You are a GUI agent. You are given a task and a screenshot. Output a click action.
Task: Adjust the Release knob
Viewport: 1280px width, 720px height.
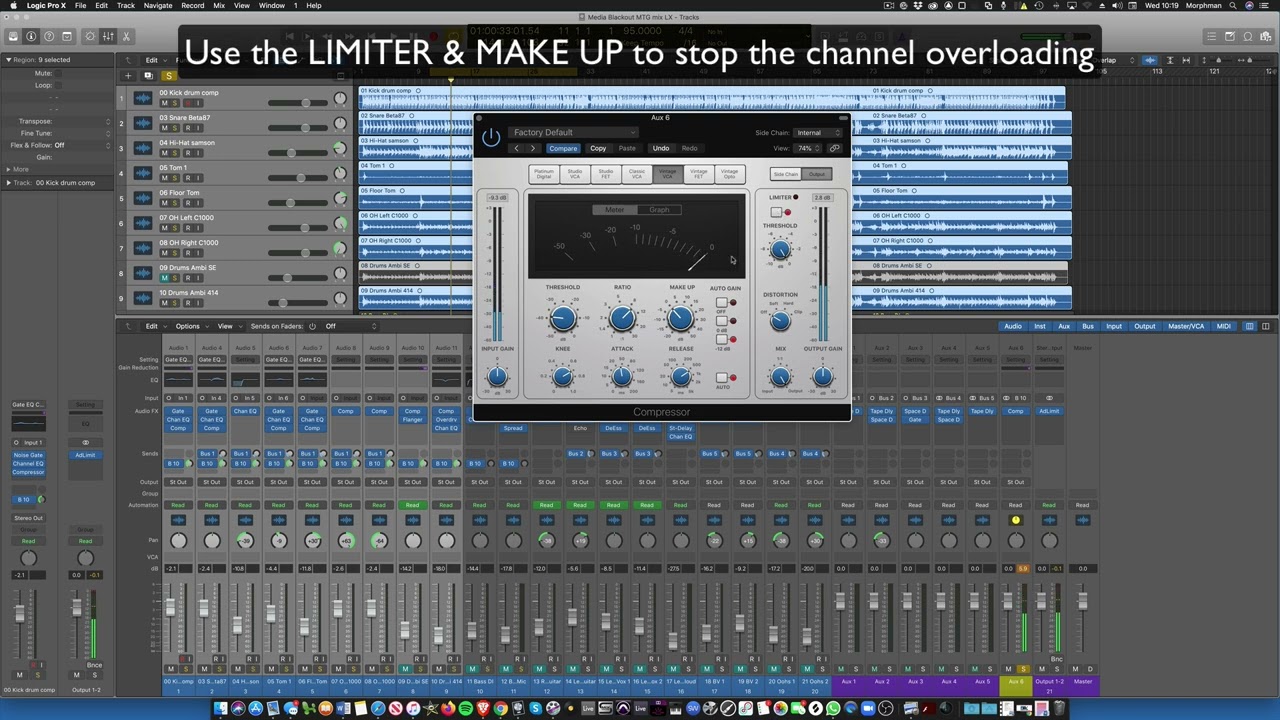click(x=681, y=377)
